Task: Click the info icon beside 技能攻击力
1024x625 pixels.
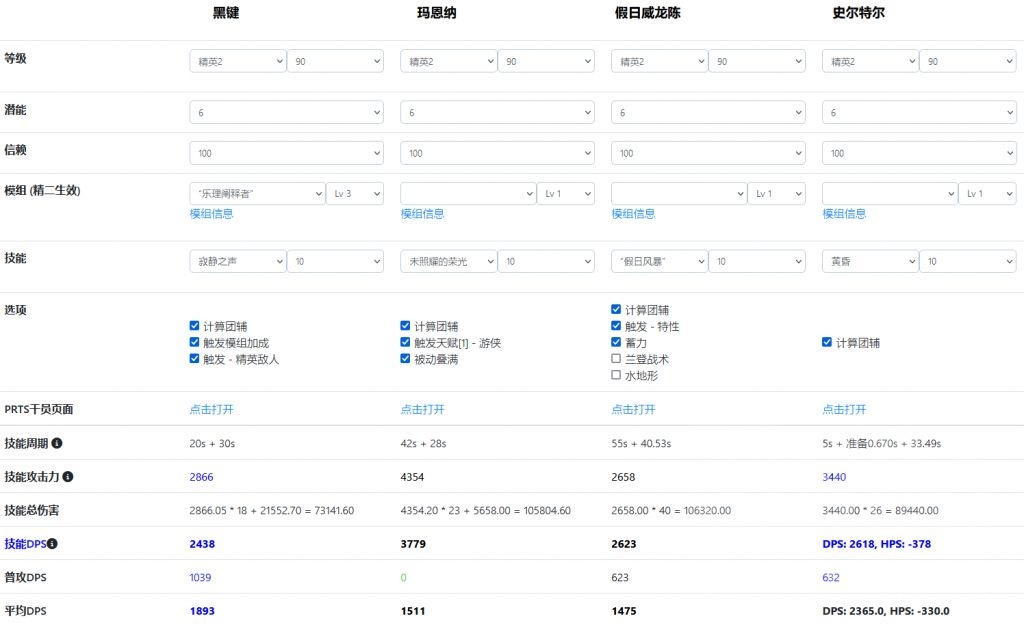Action: click(x=69, y=477)
